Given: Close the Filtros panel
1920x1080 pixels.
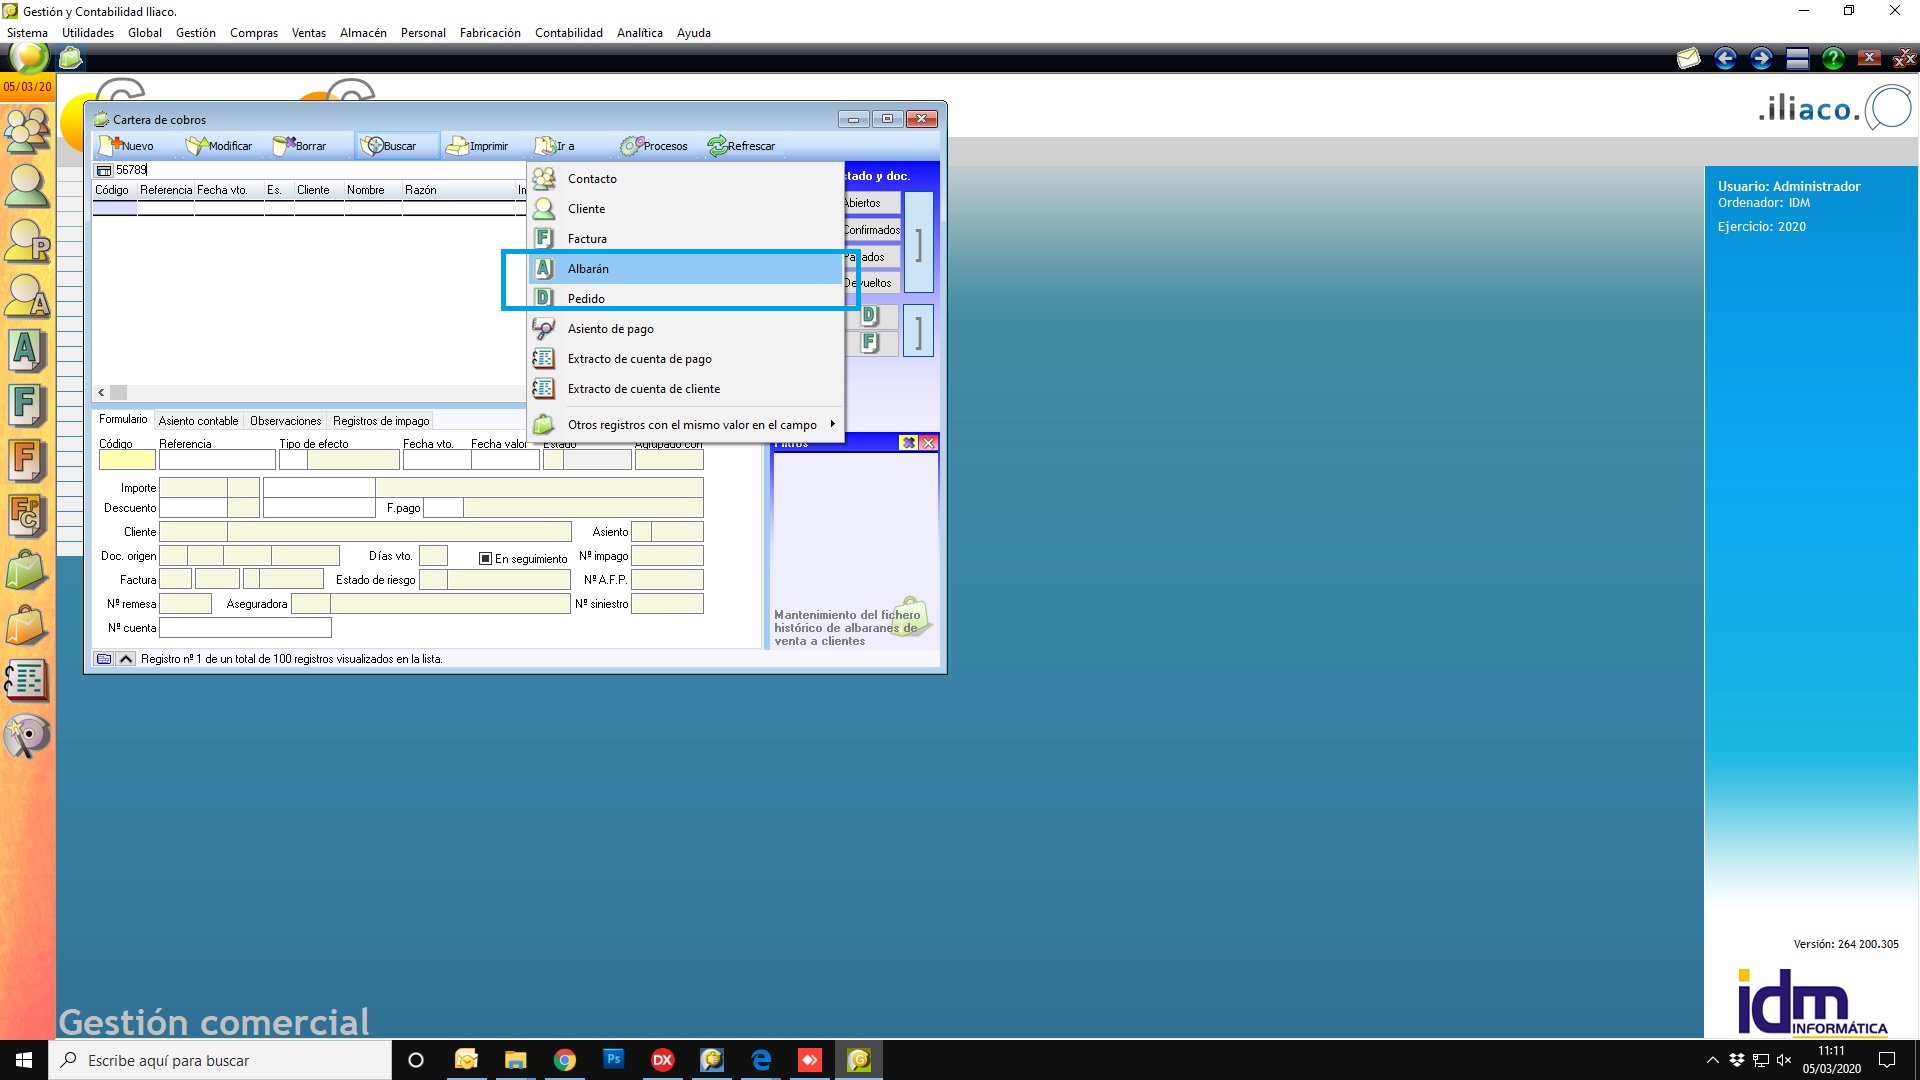Looking at the screenshot, I should click(x=929, y=443).
